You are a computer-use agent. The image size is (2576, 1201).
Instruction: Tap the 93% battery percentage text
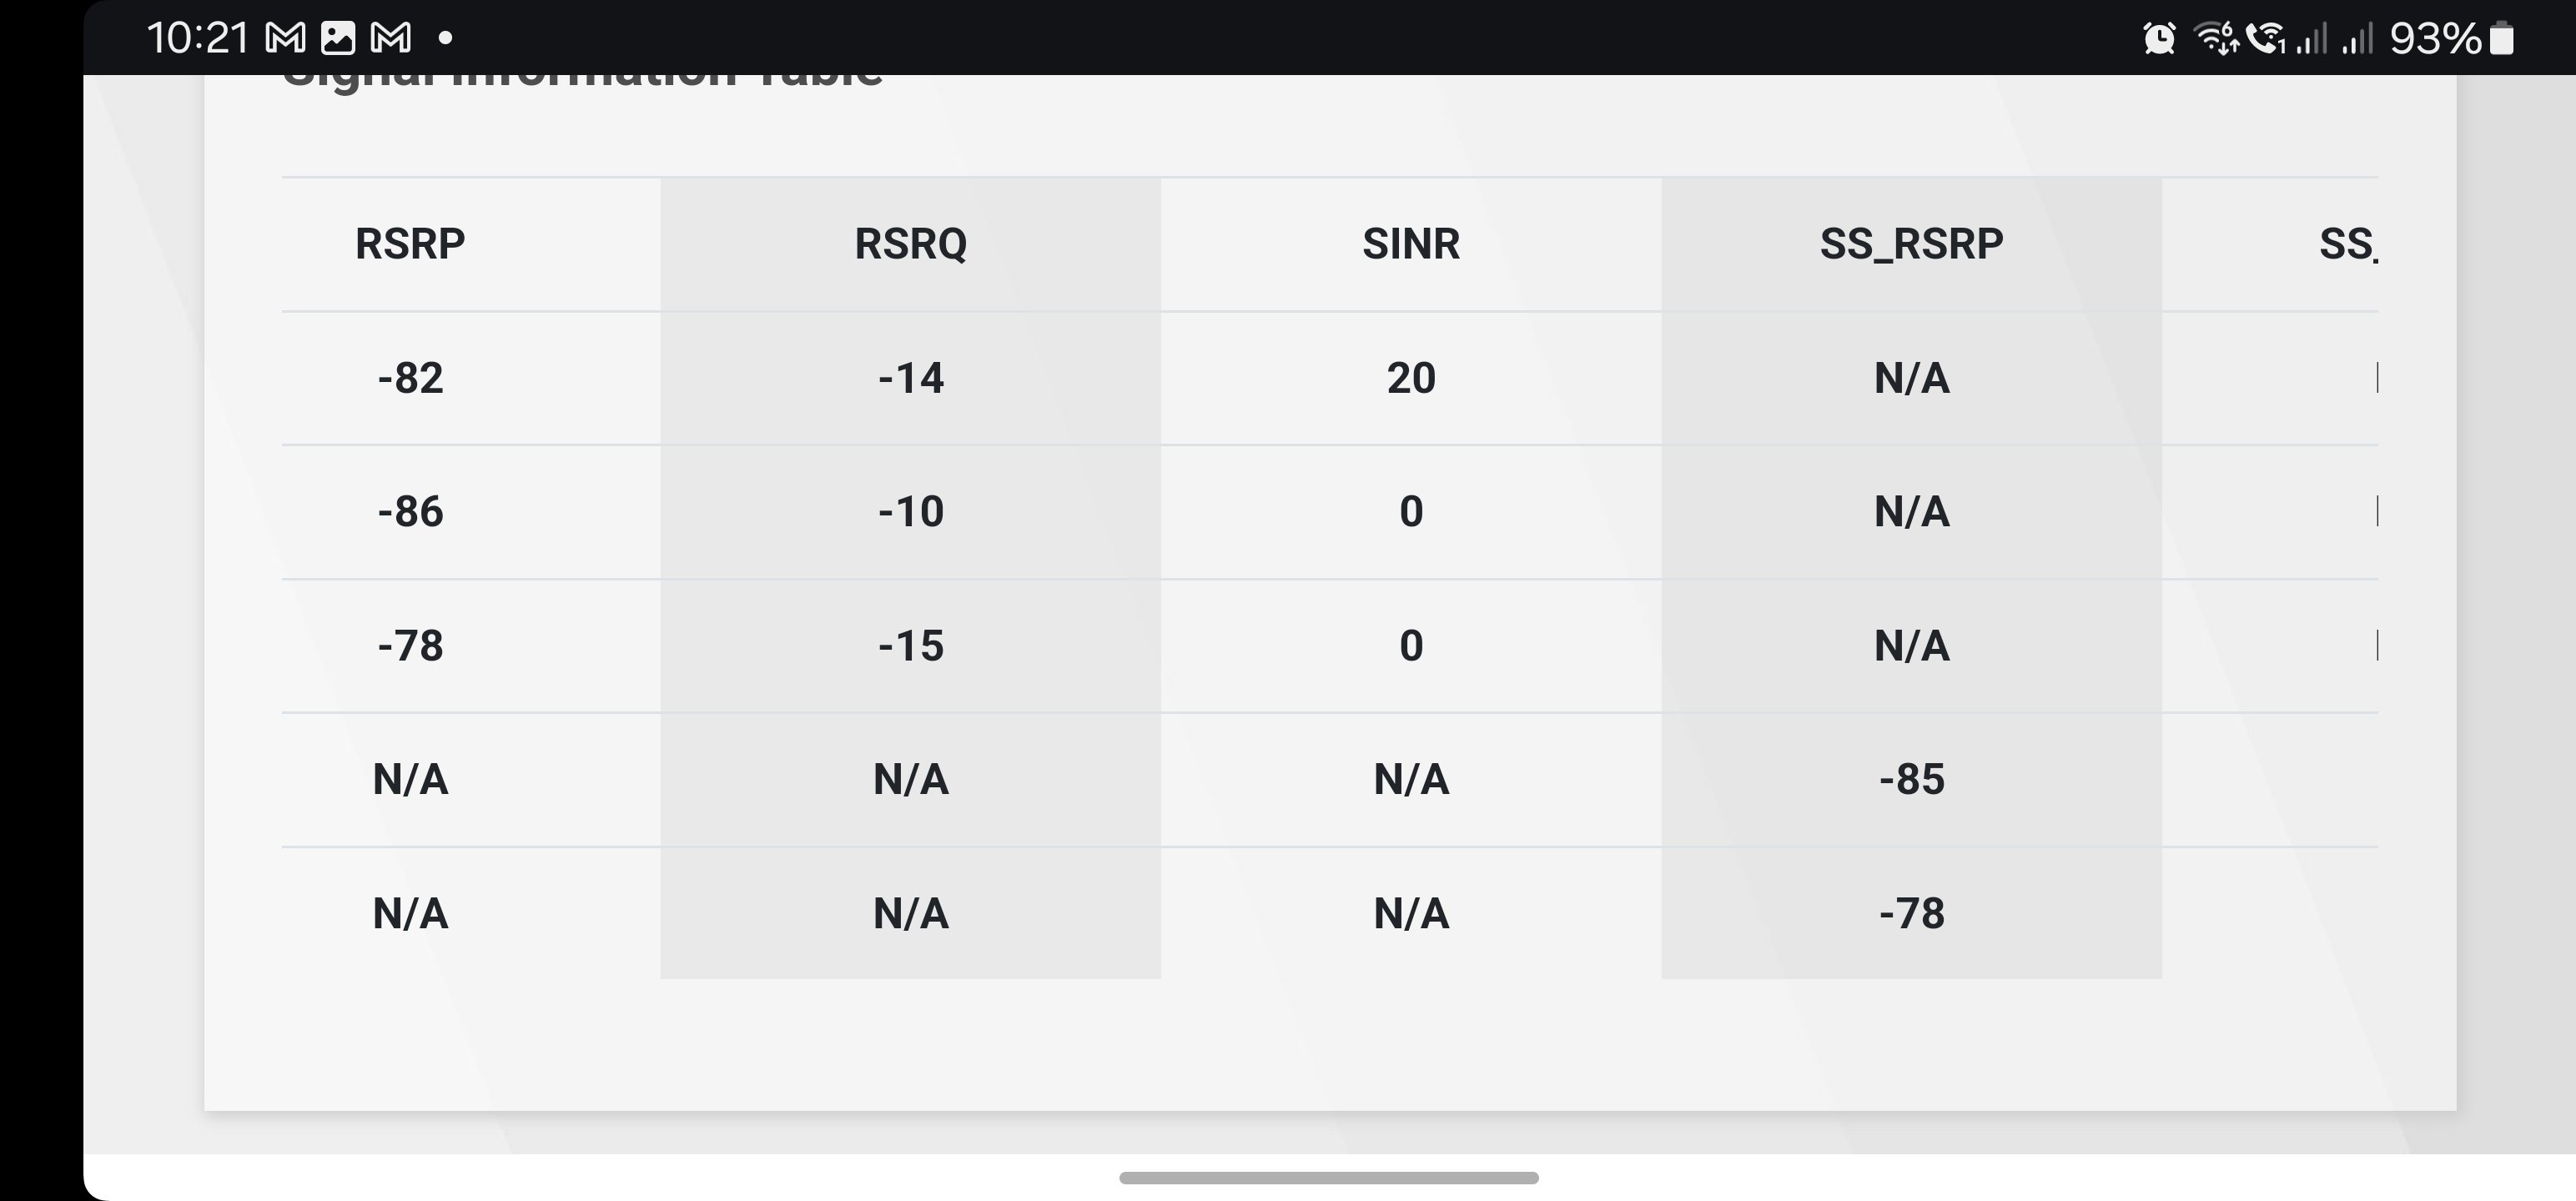tap(2435, 38)
